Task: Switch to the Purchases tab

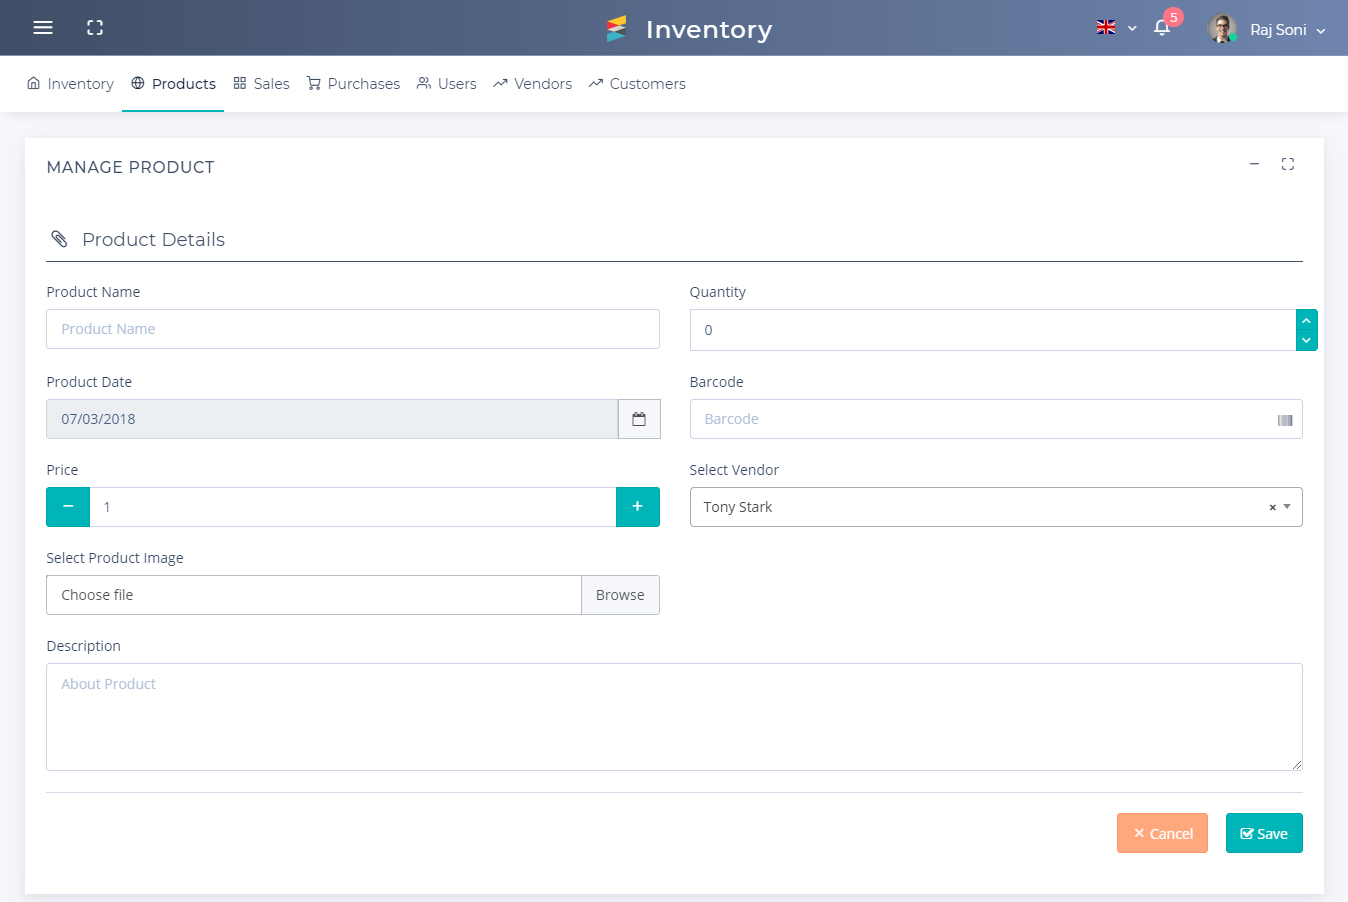Action: [x=353, y=84]
